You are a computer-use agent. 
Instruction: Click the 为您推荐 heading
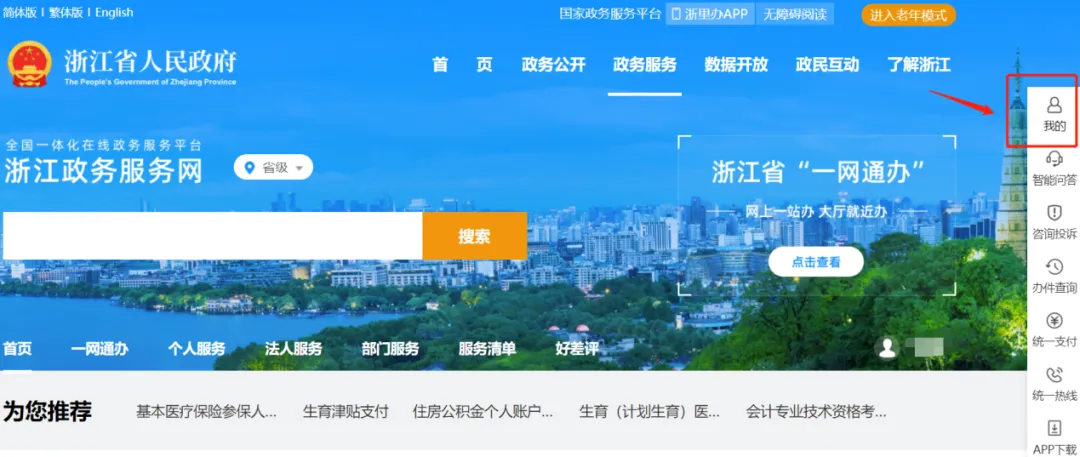tap(48, 412)
